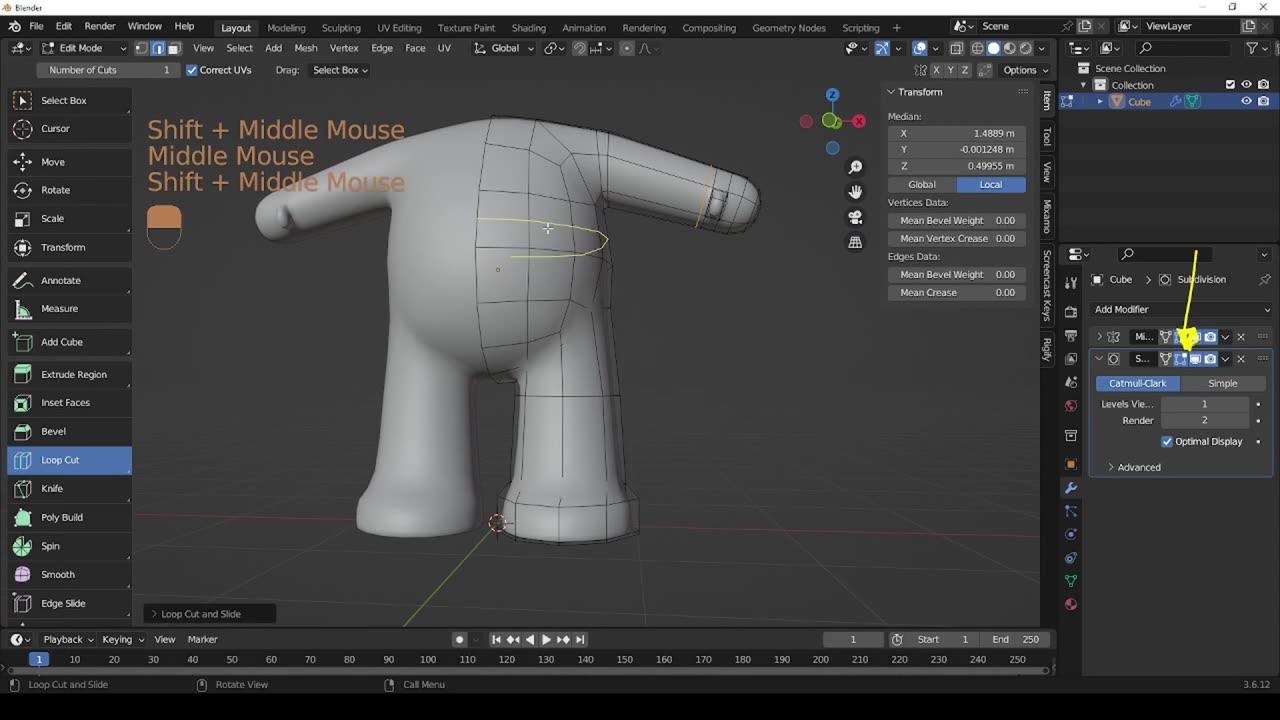Choose the Scale tool
1280x720 pixels.
click(x=69, y=218)
